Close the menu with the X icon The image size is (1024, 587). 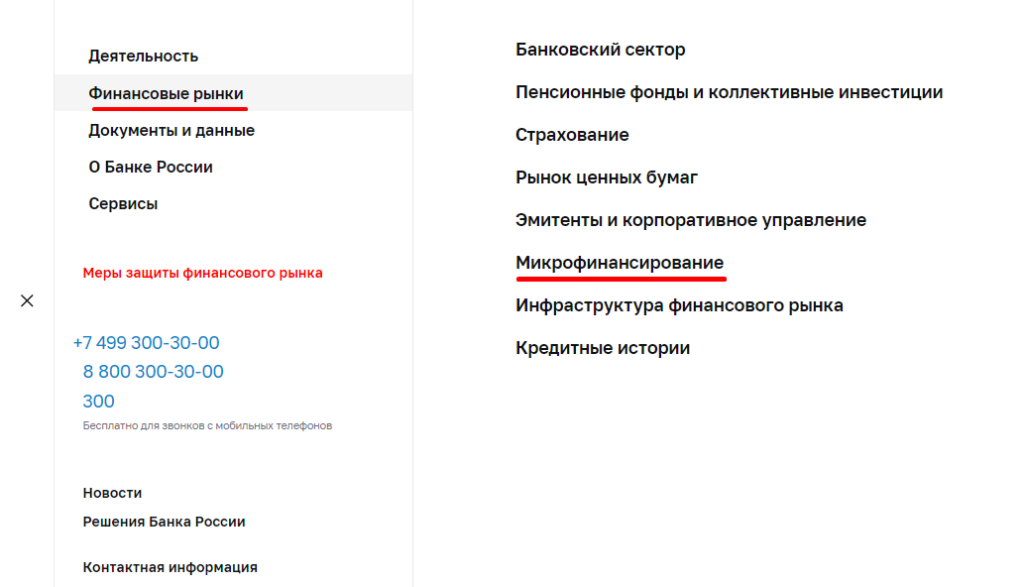pos(27,301)
